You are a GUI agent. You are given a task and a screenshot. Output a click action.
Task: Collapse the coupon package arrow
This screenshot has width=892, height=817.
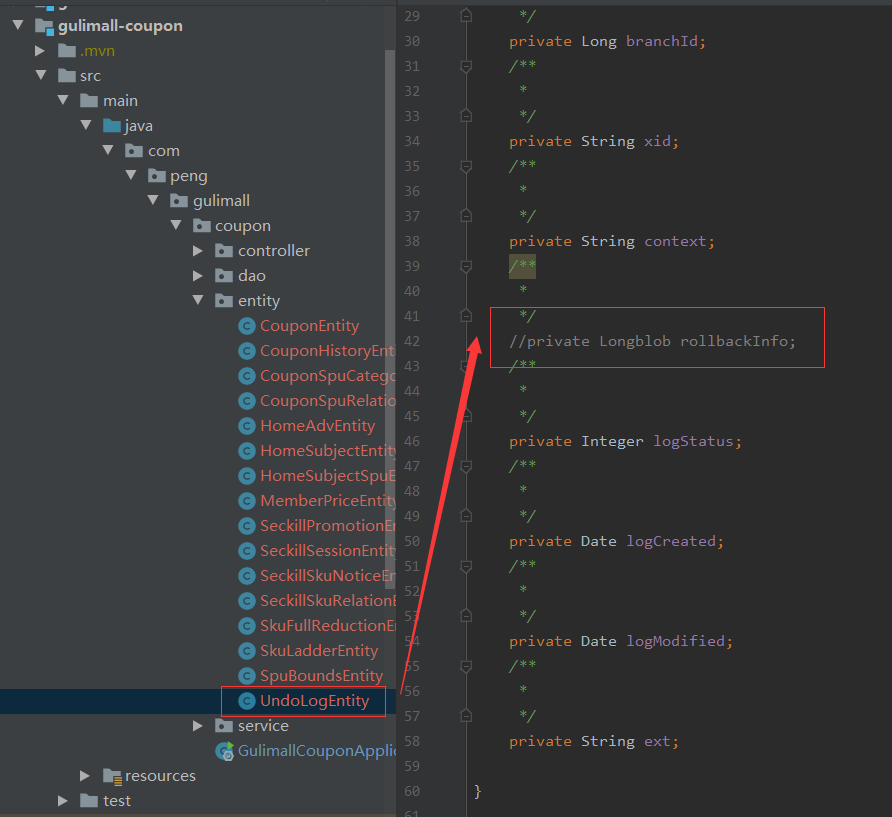coord(176,225)
